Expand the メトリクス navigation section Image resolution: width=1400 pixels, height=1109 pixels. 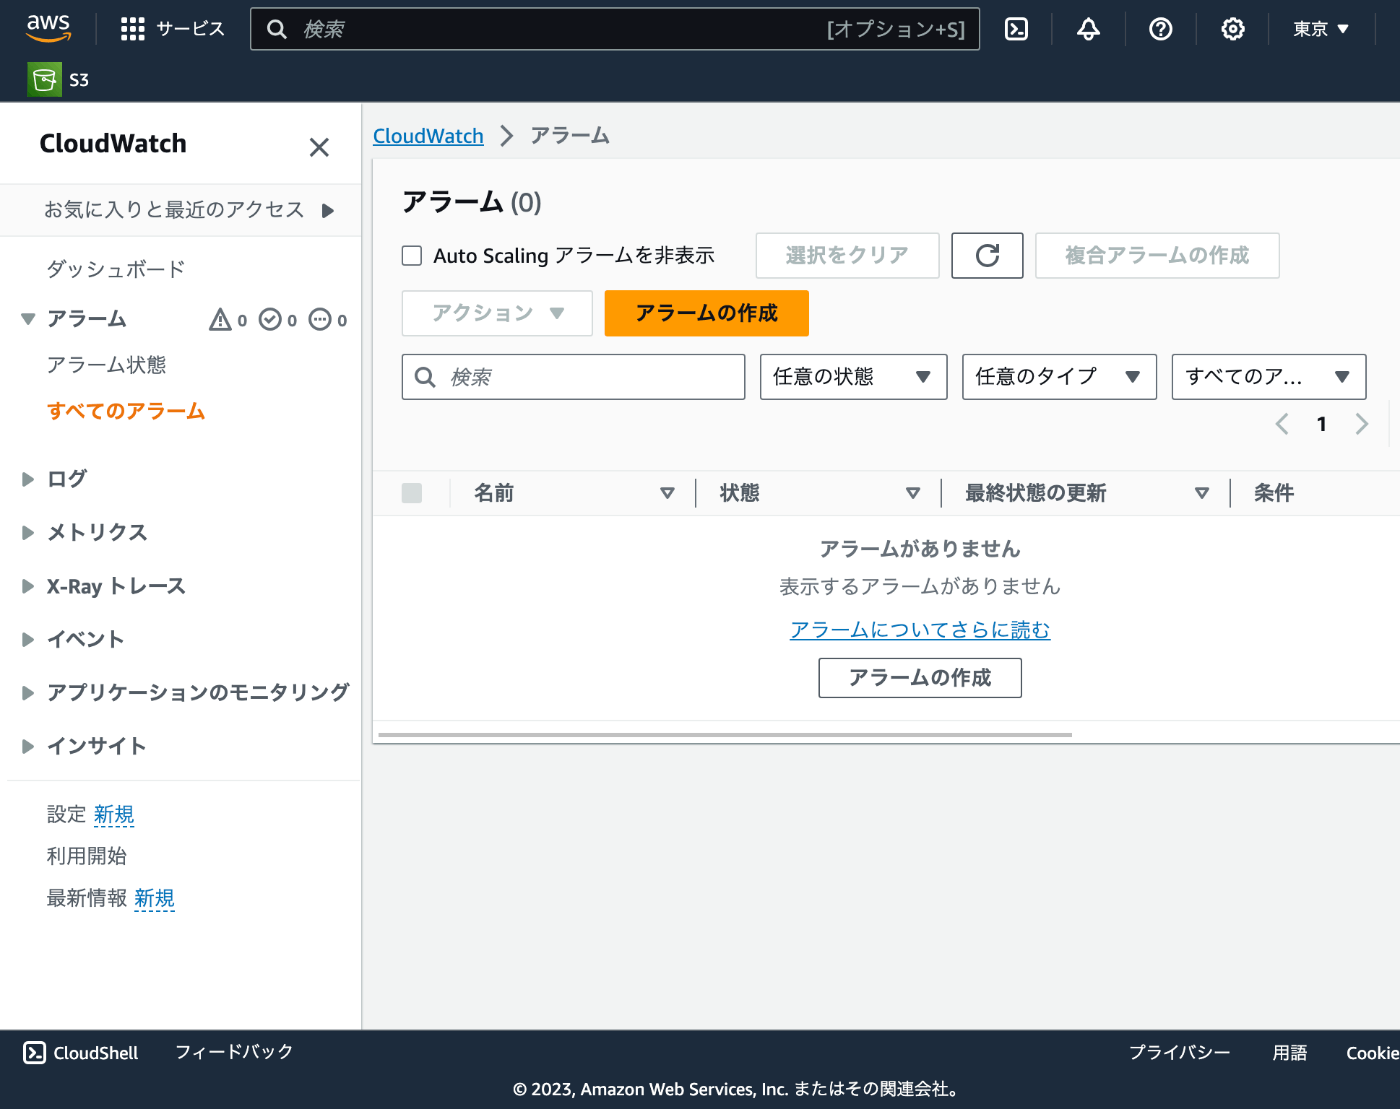pos(28,533)
